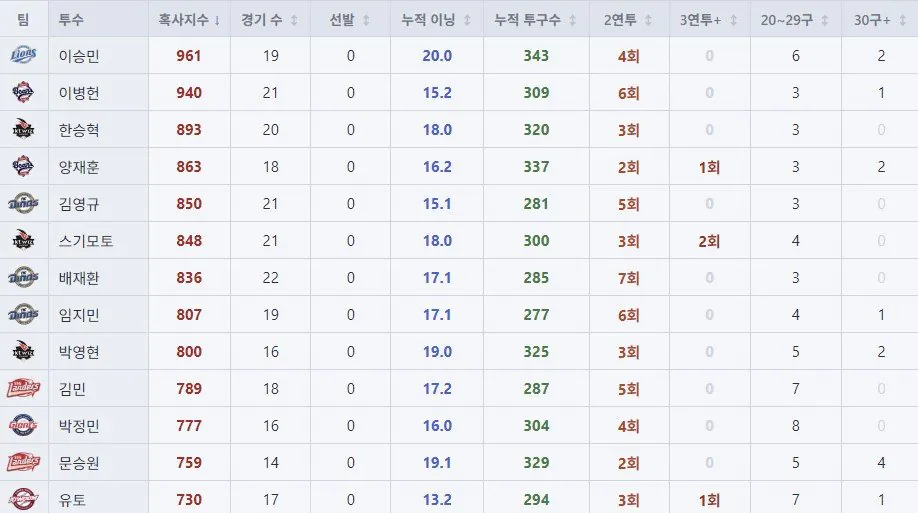Viewport: 918px width, 513px height.
Task: Click 누적 이닝 value 19.1
Action: click(x=437, y=463)
